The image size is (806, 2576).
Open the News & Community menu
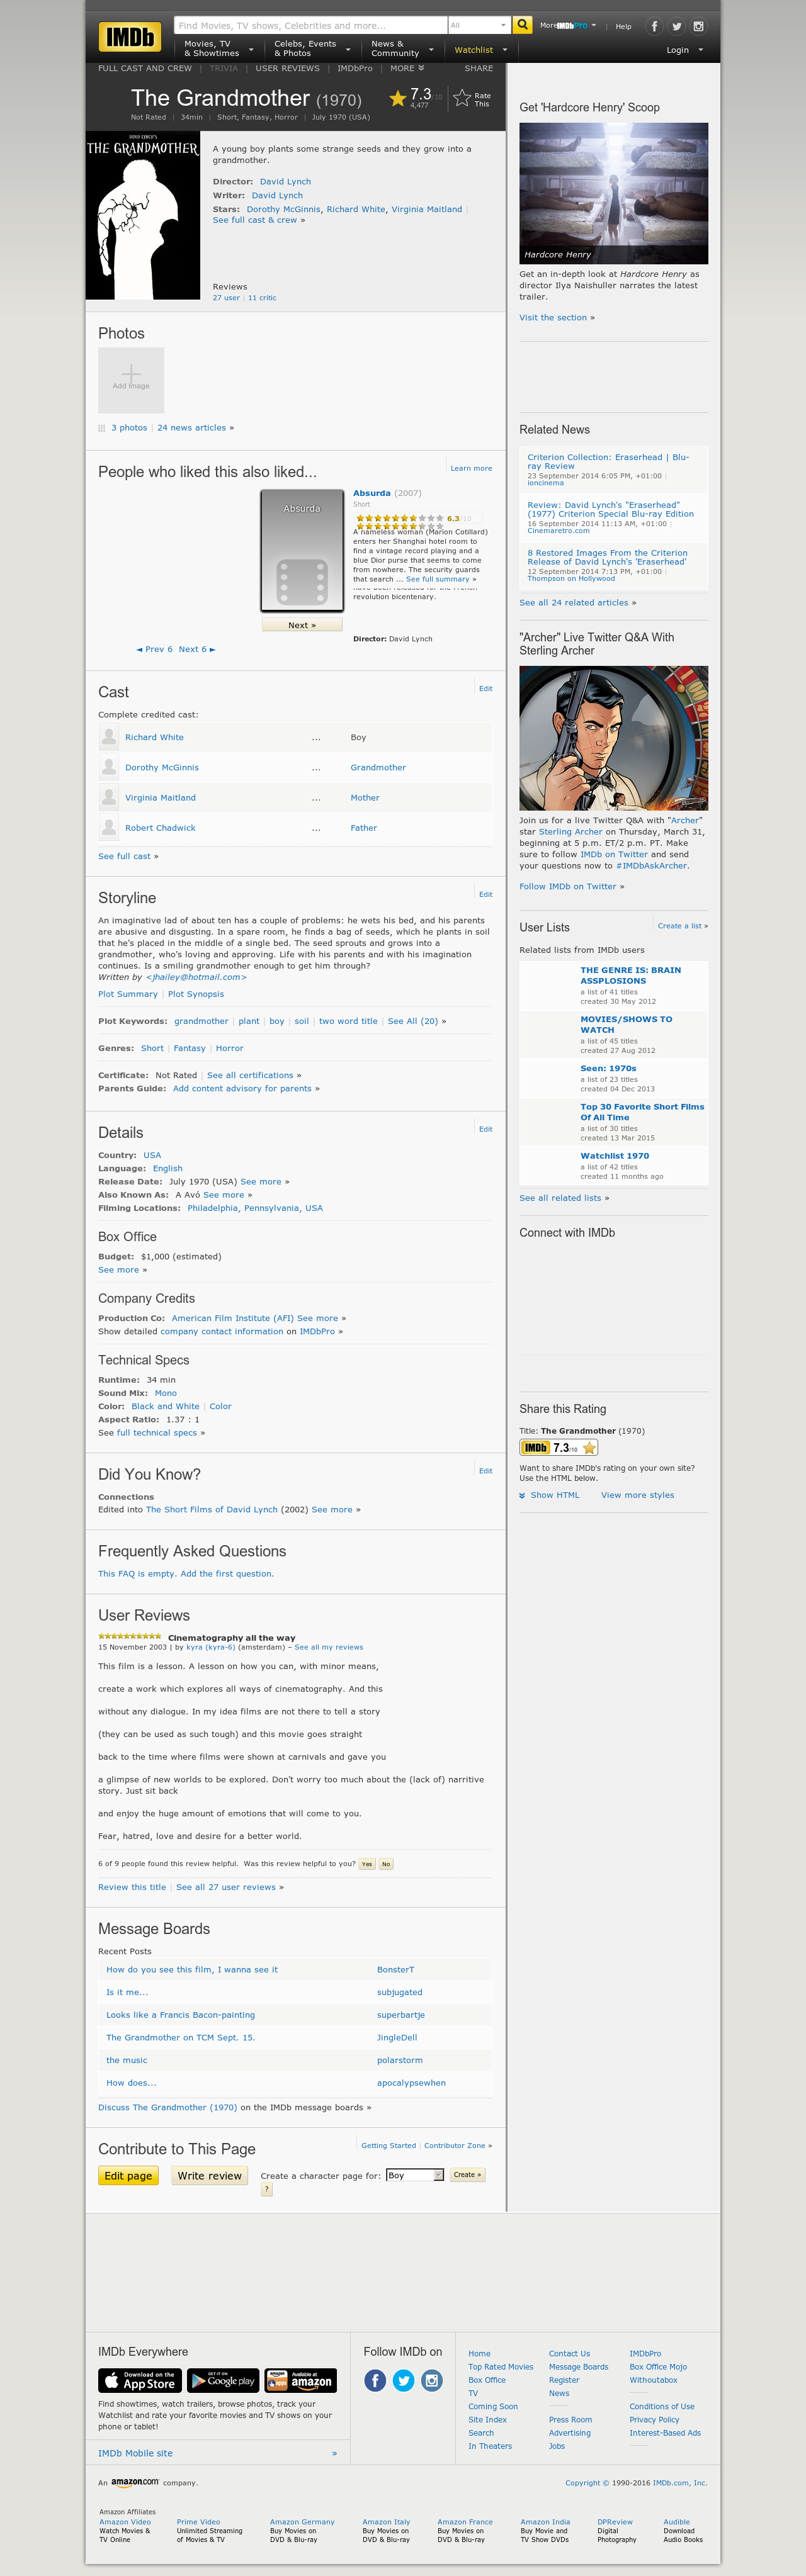402,49
